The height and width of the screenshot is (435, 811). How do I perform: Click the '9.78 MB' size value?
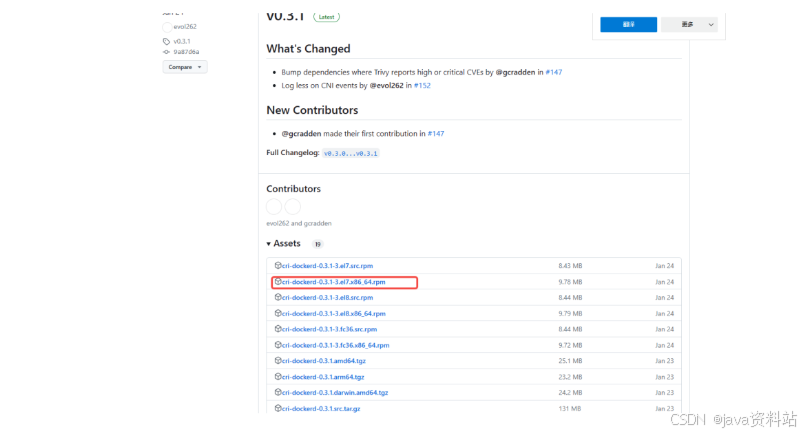click(570, 282)
